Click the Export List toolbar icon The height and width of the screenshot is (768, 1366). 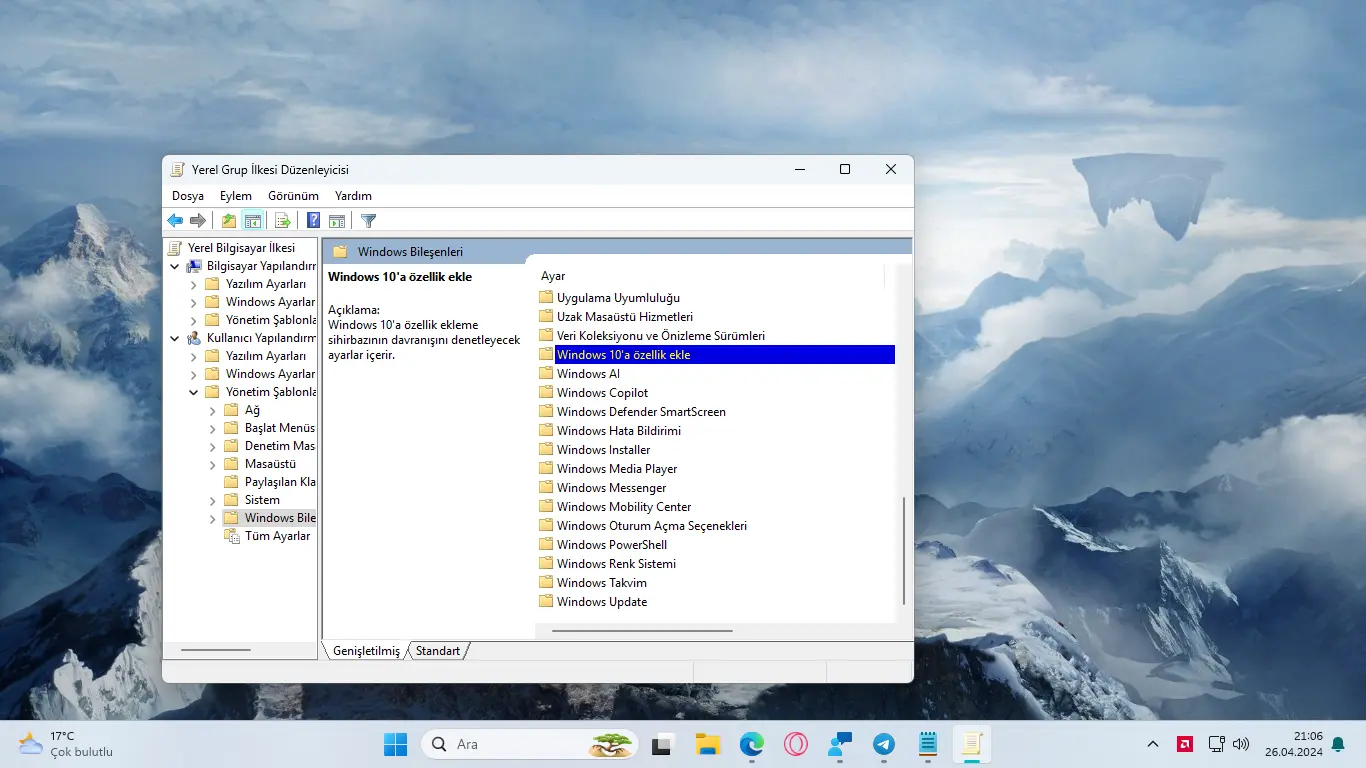coord(283,221)
